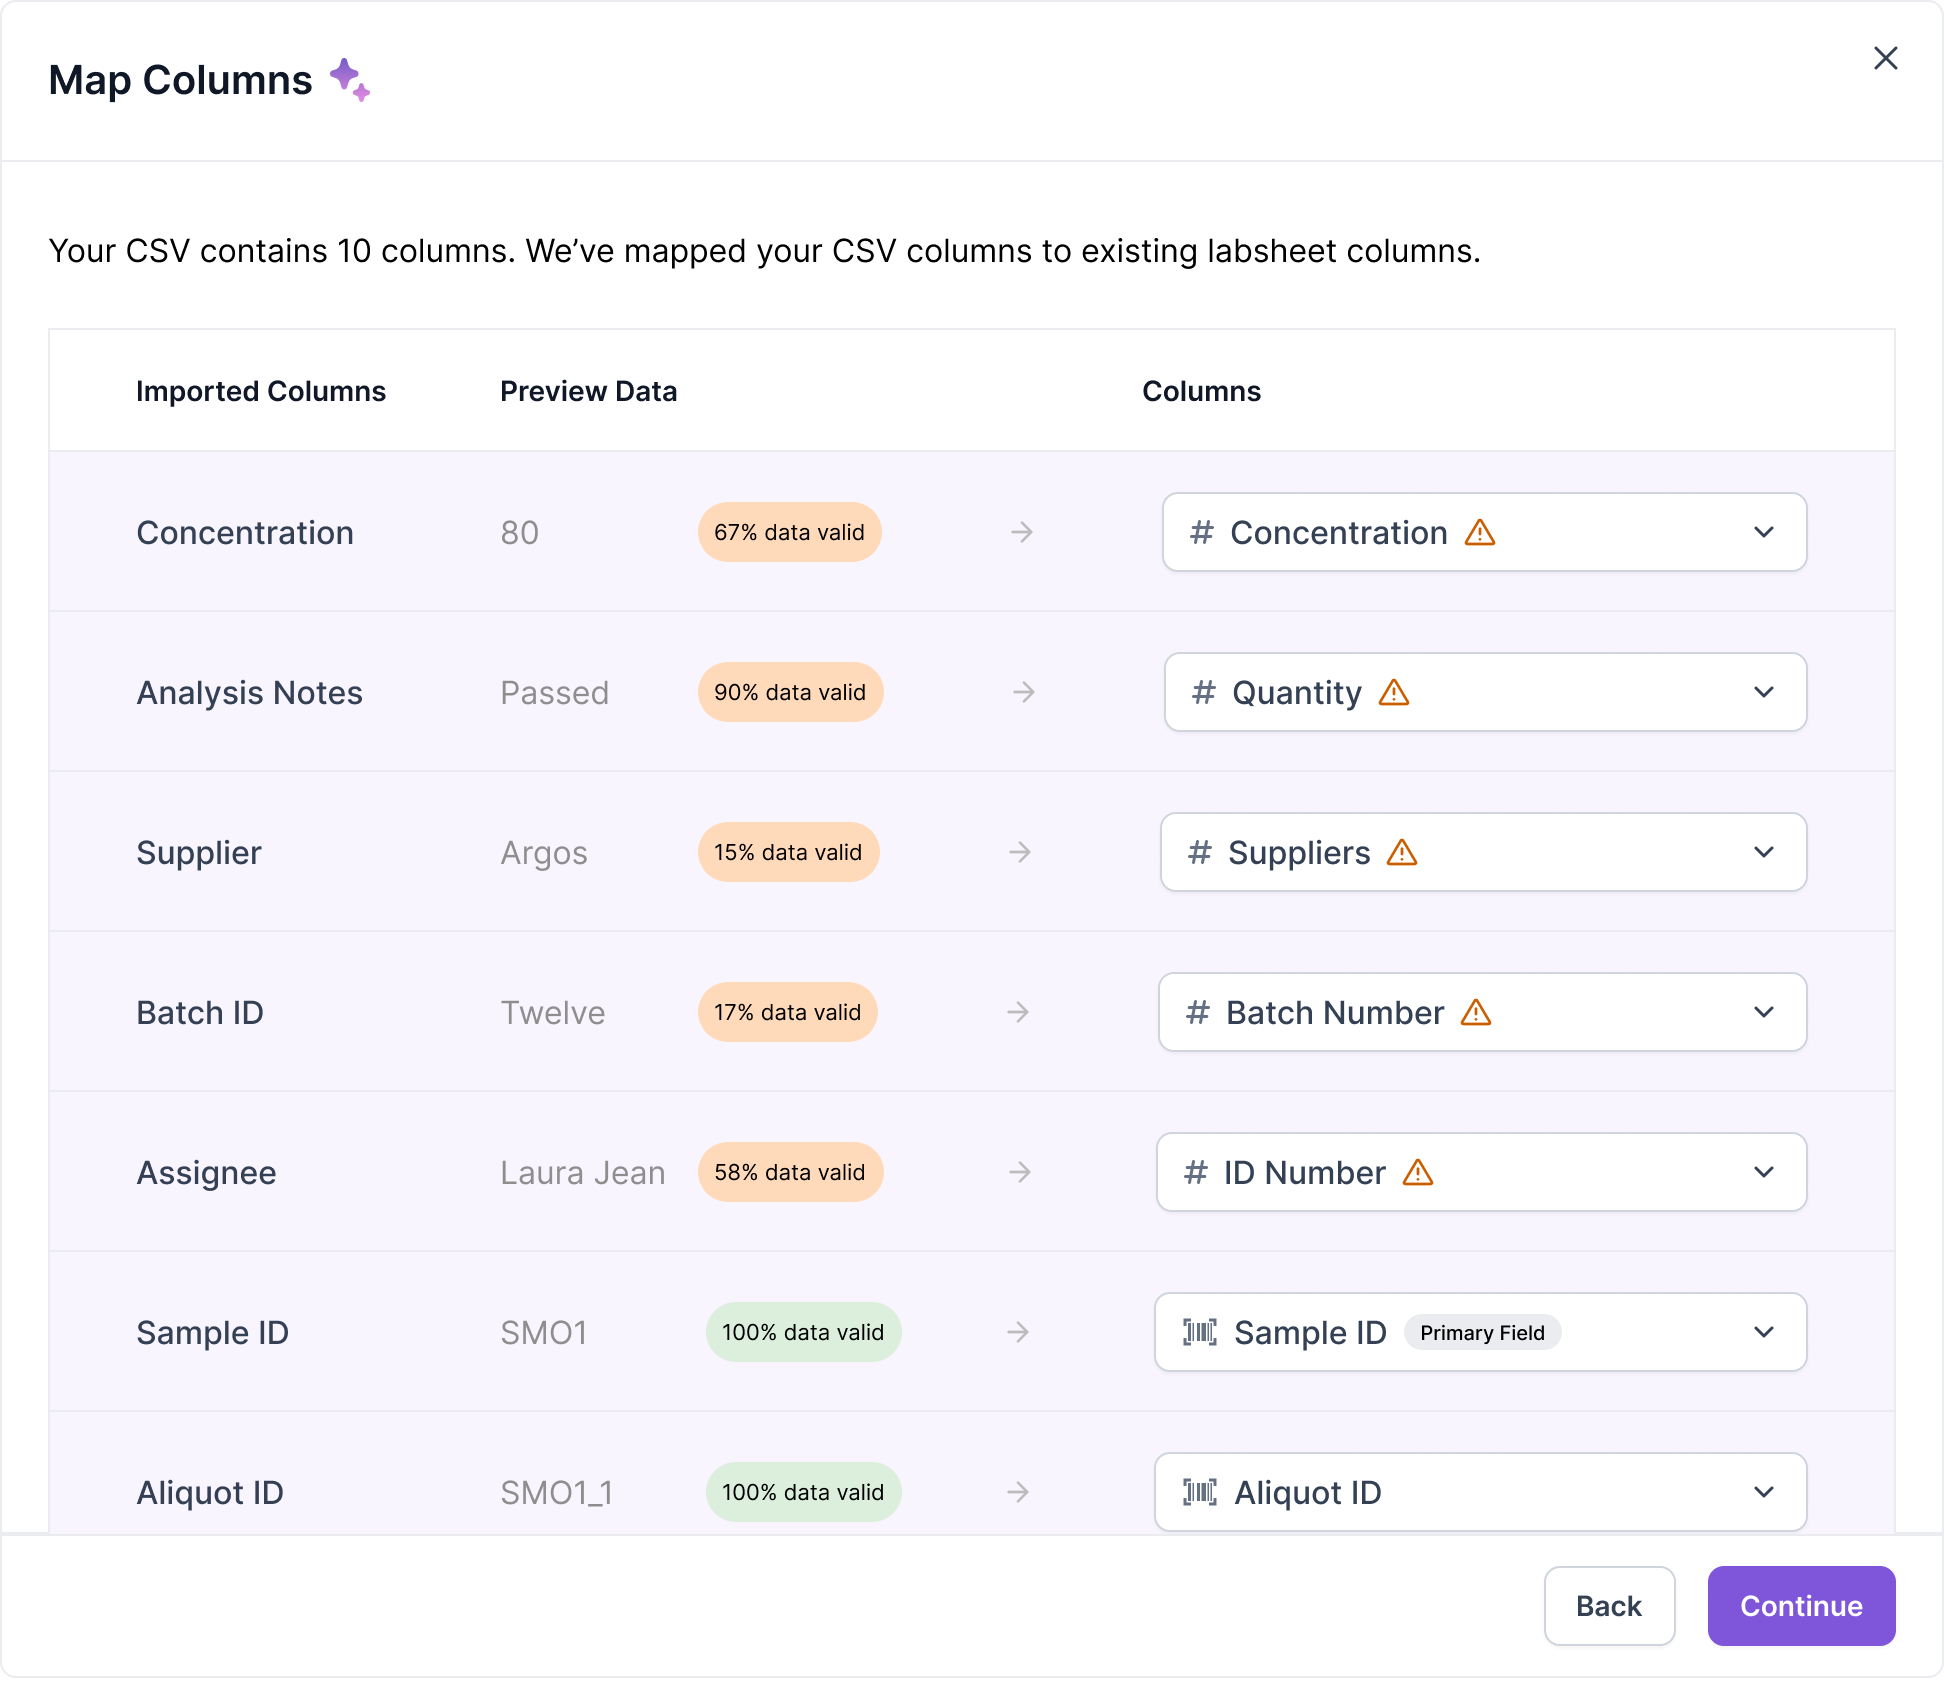Click the warning triangle next to ID Number

pos(1418,1172)
